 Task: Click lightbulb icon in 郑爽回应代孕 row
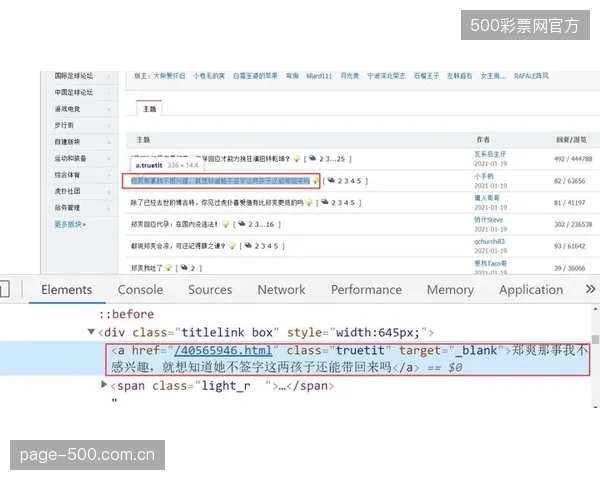pos(226,224)
